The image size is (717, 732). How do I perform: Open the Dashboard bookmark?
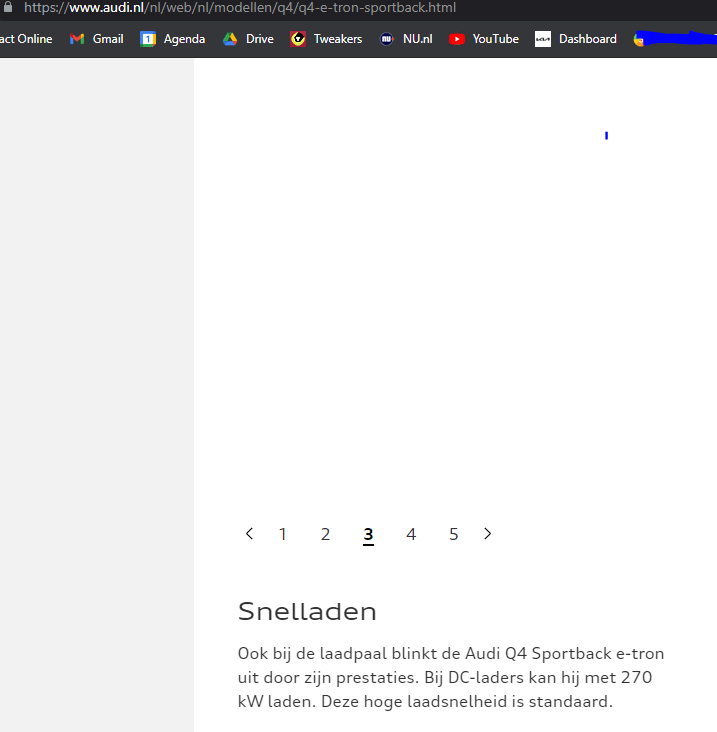[576, 39]
